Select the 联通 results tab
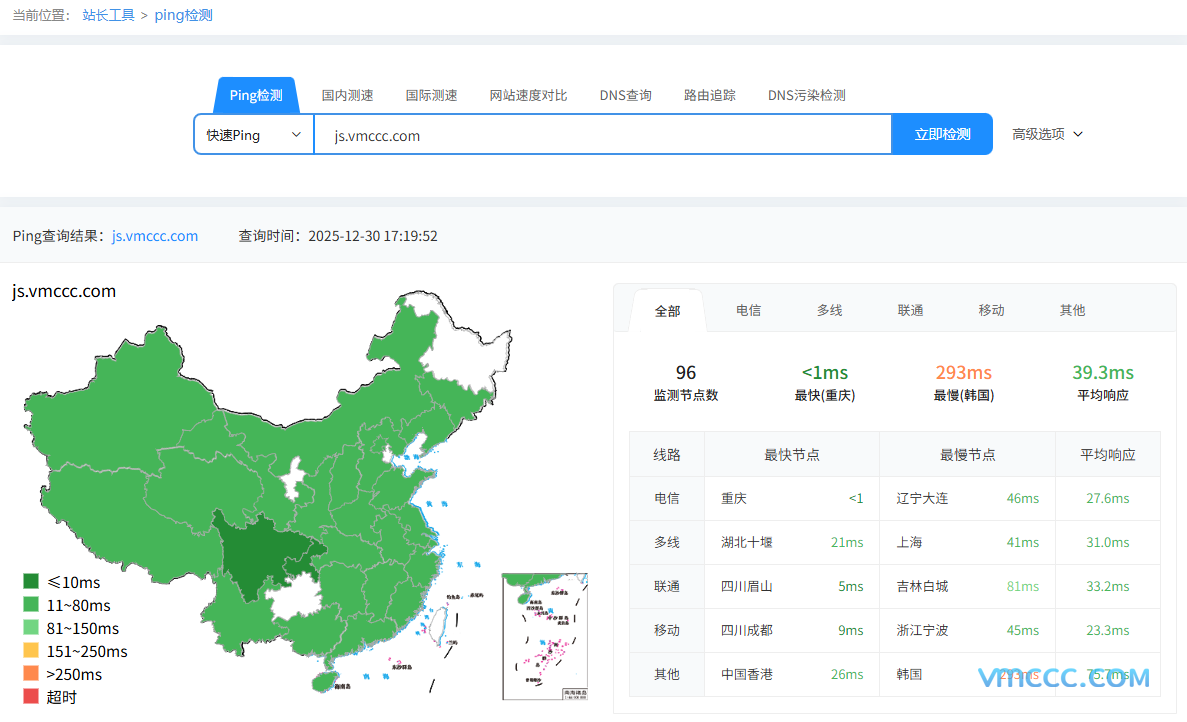Screen dimensions: 1187x722 (x=910, y=310)
